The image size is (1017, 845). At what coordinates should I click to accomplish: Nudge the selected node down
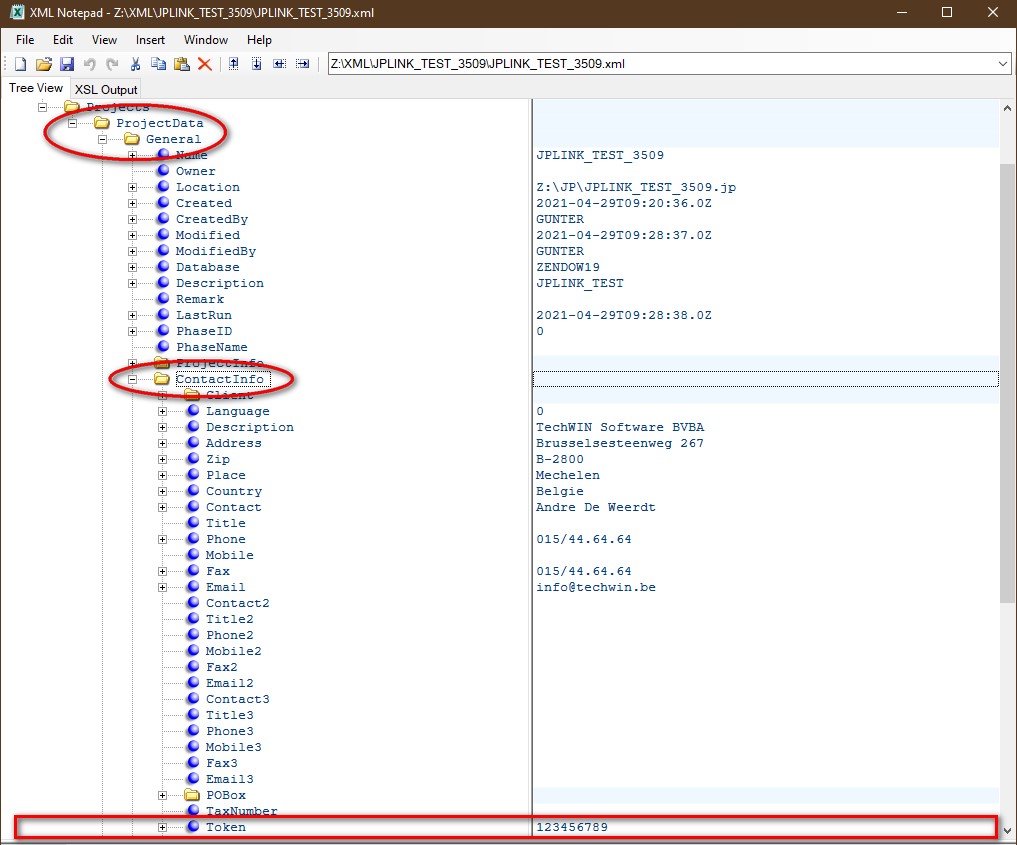coord(257,64)
